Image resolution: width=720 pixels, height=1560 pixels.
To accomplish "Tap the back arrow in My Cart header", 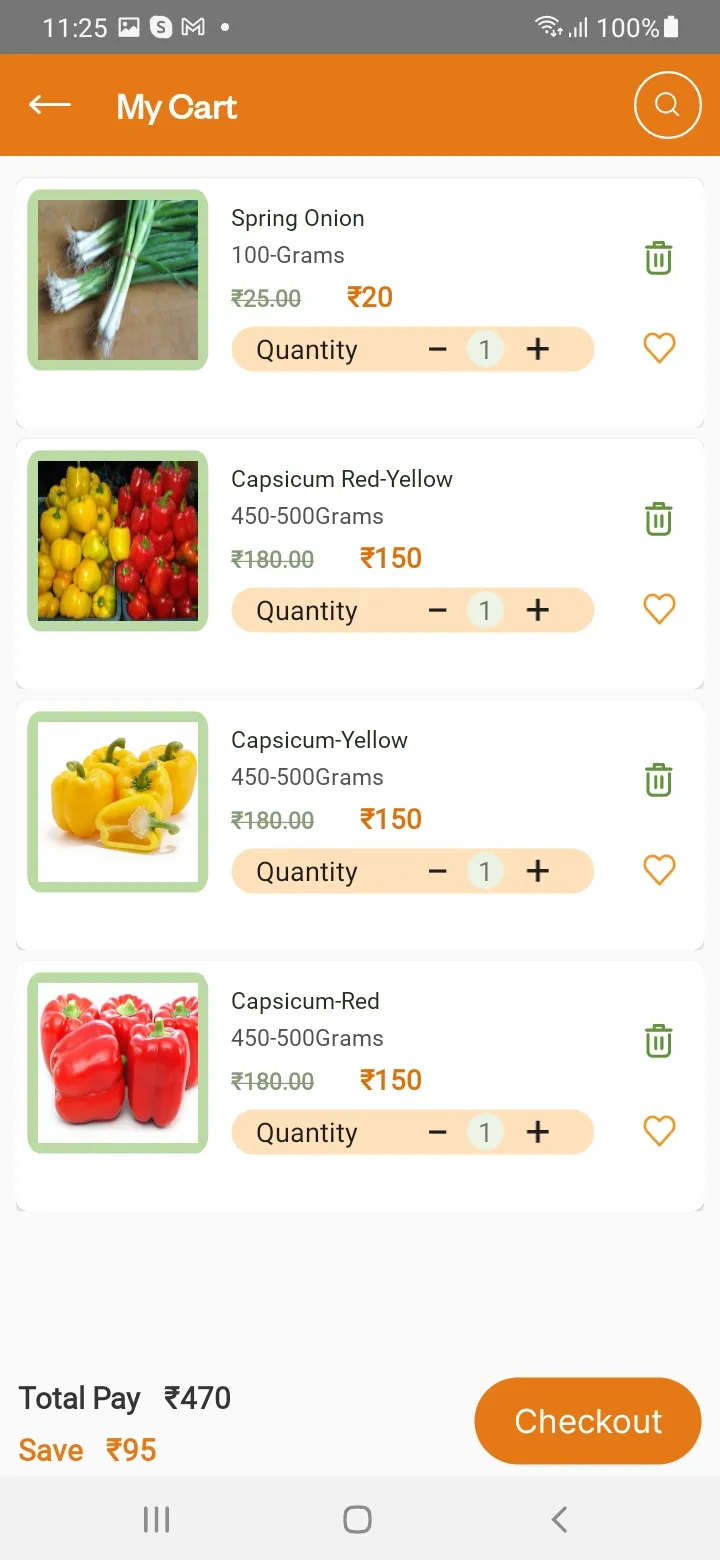I will coord(50,105).
